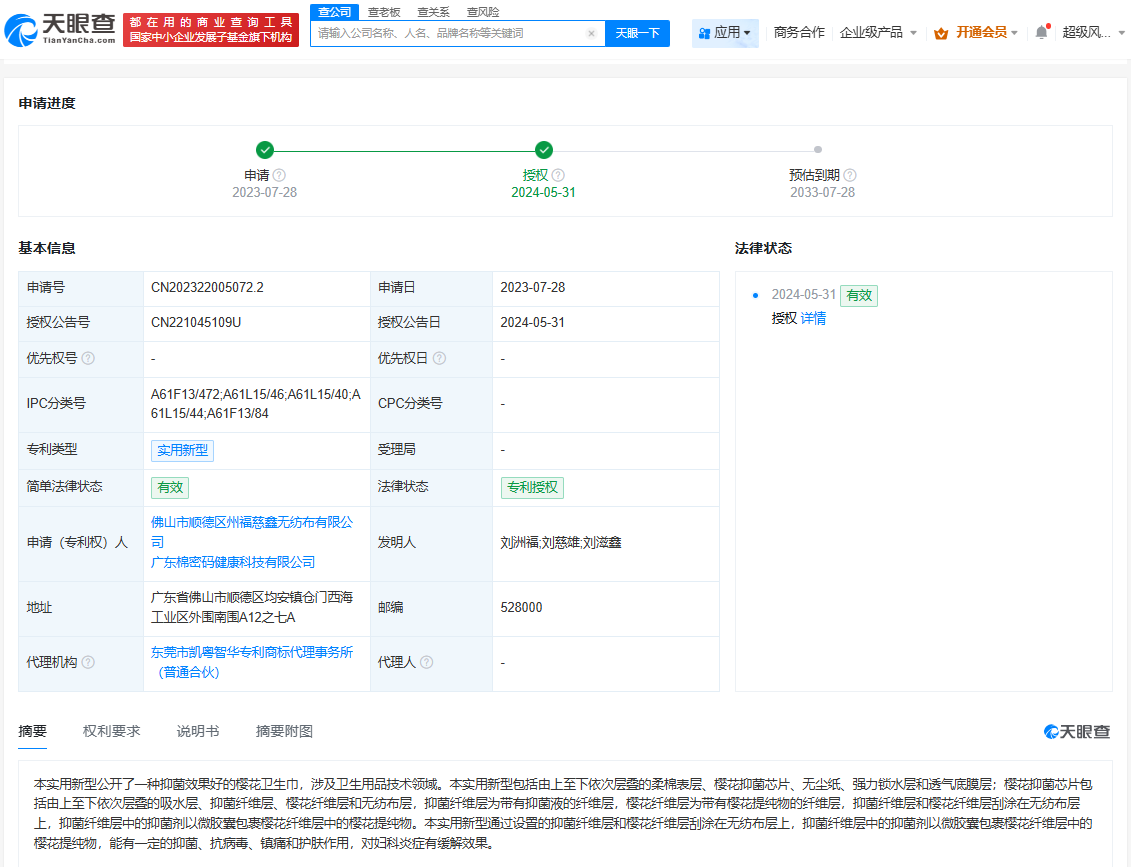This screenshot has height=867, width=1131.
Task: Click the 授权 green check step
Action: tap(543, 150)
